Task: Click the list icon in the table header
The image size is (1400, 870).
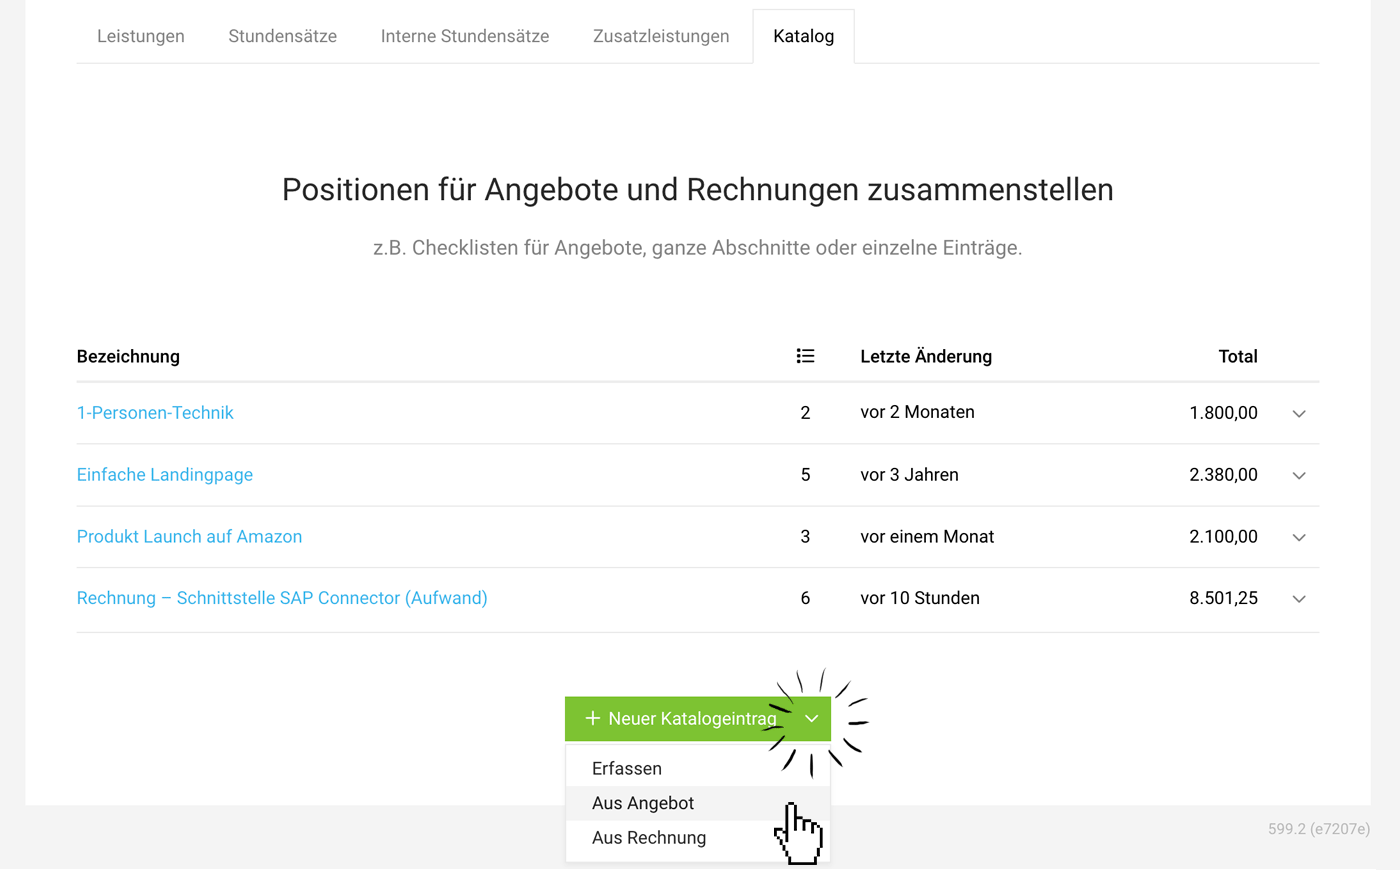Action: [x=805, y=356]
